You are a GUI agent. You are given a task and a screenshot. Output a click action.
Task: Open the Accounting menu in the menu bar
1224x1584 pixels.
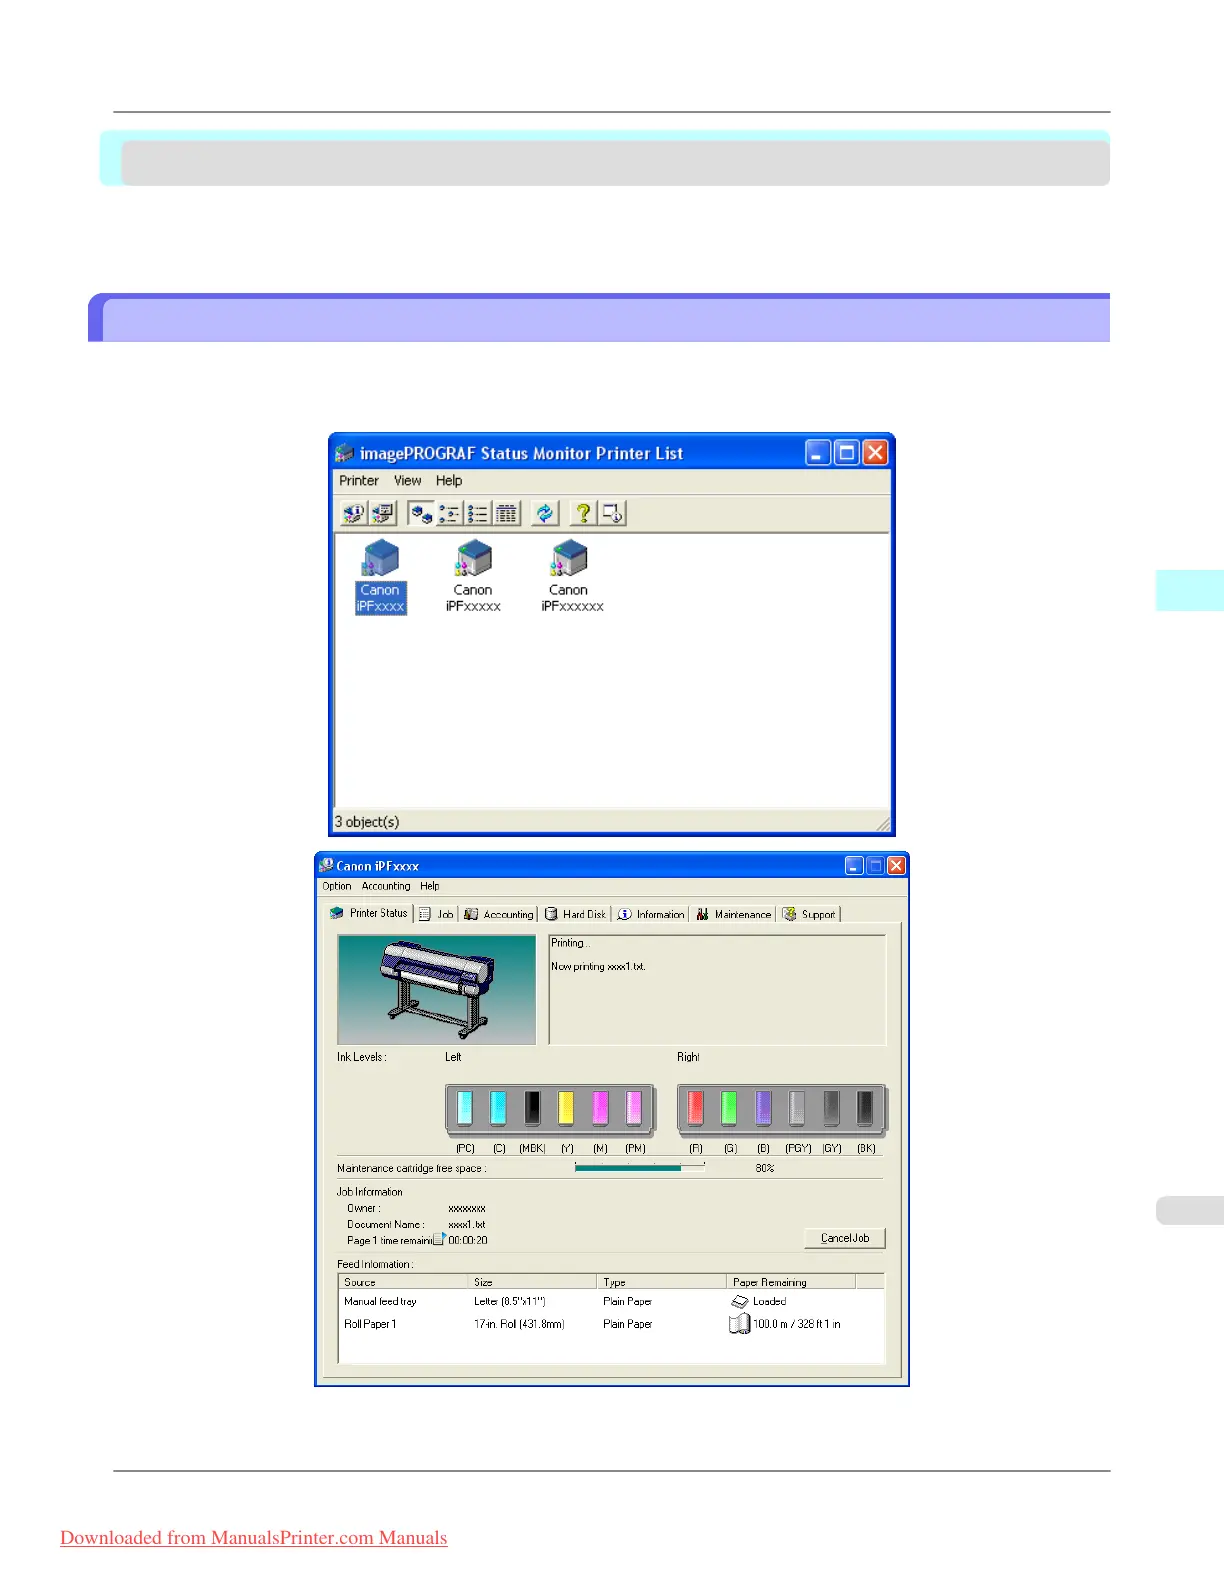coord(386,886)
